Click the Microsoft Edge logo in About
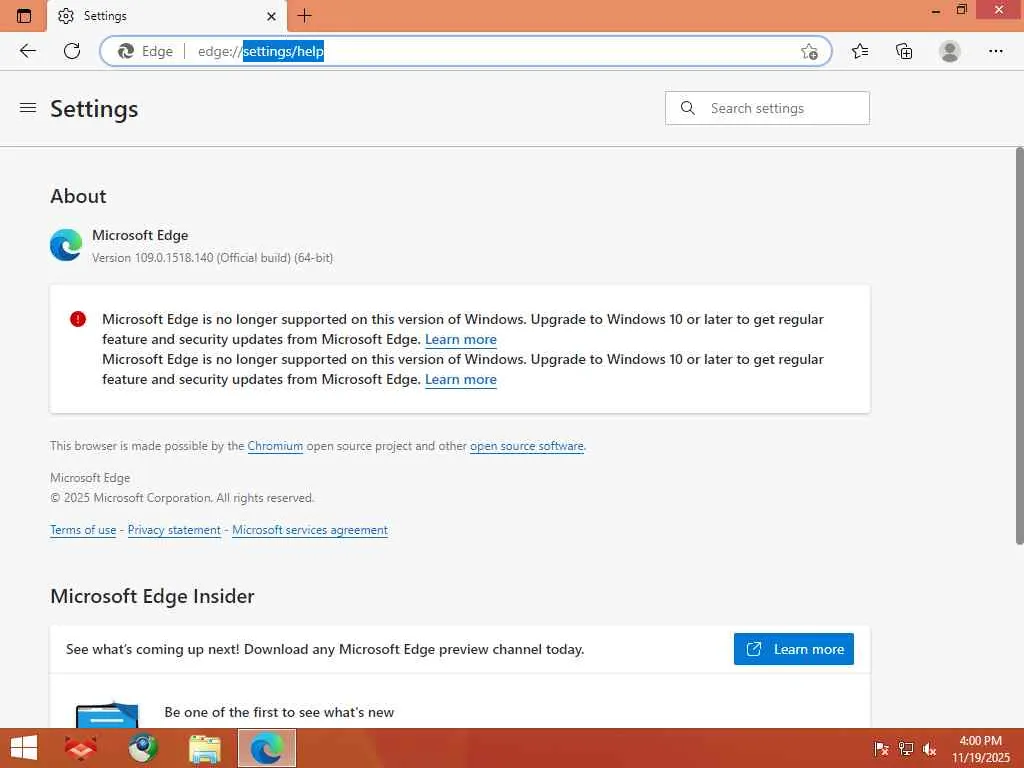Screen dimensions: 1024x768 point(66,245)
